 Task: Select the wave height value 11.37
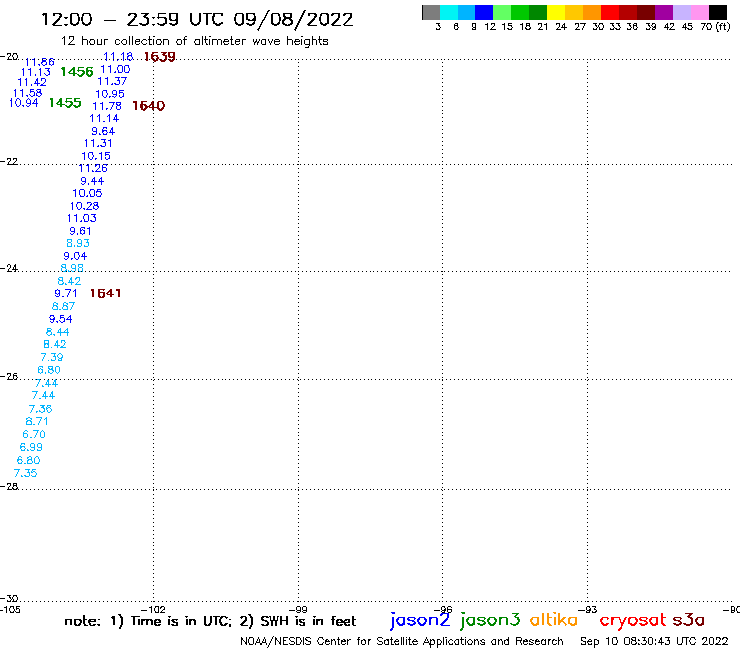pyautogui.click(x=112, y=81)
